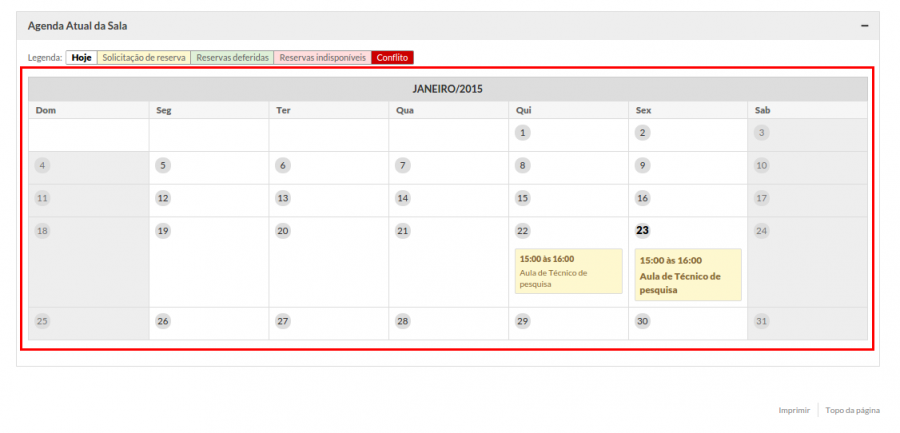Viewport: 900px width, 433px height.
Task: Open the Imprimir link
Action: pos(794,411)
